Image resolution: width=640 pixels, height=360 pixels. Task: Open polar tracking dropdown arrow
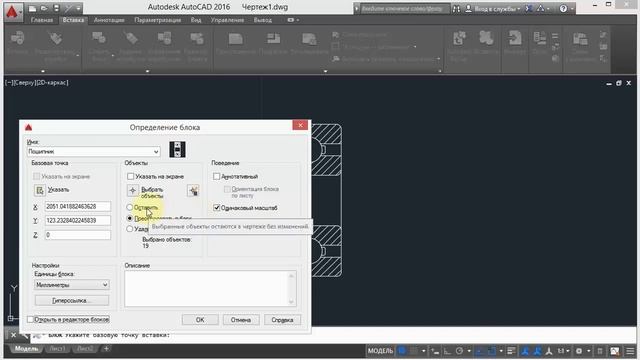click(x=469, y=351)
